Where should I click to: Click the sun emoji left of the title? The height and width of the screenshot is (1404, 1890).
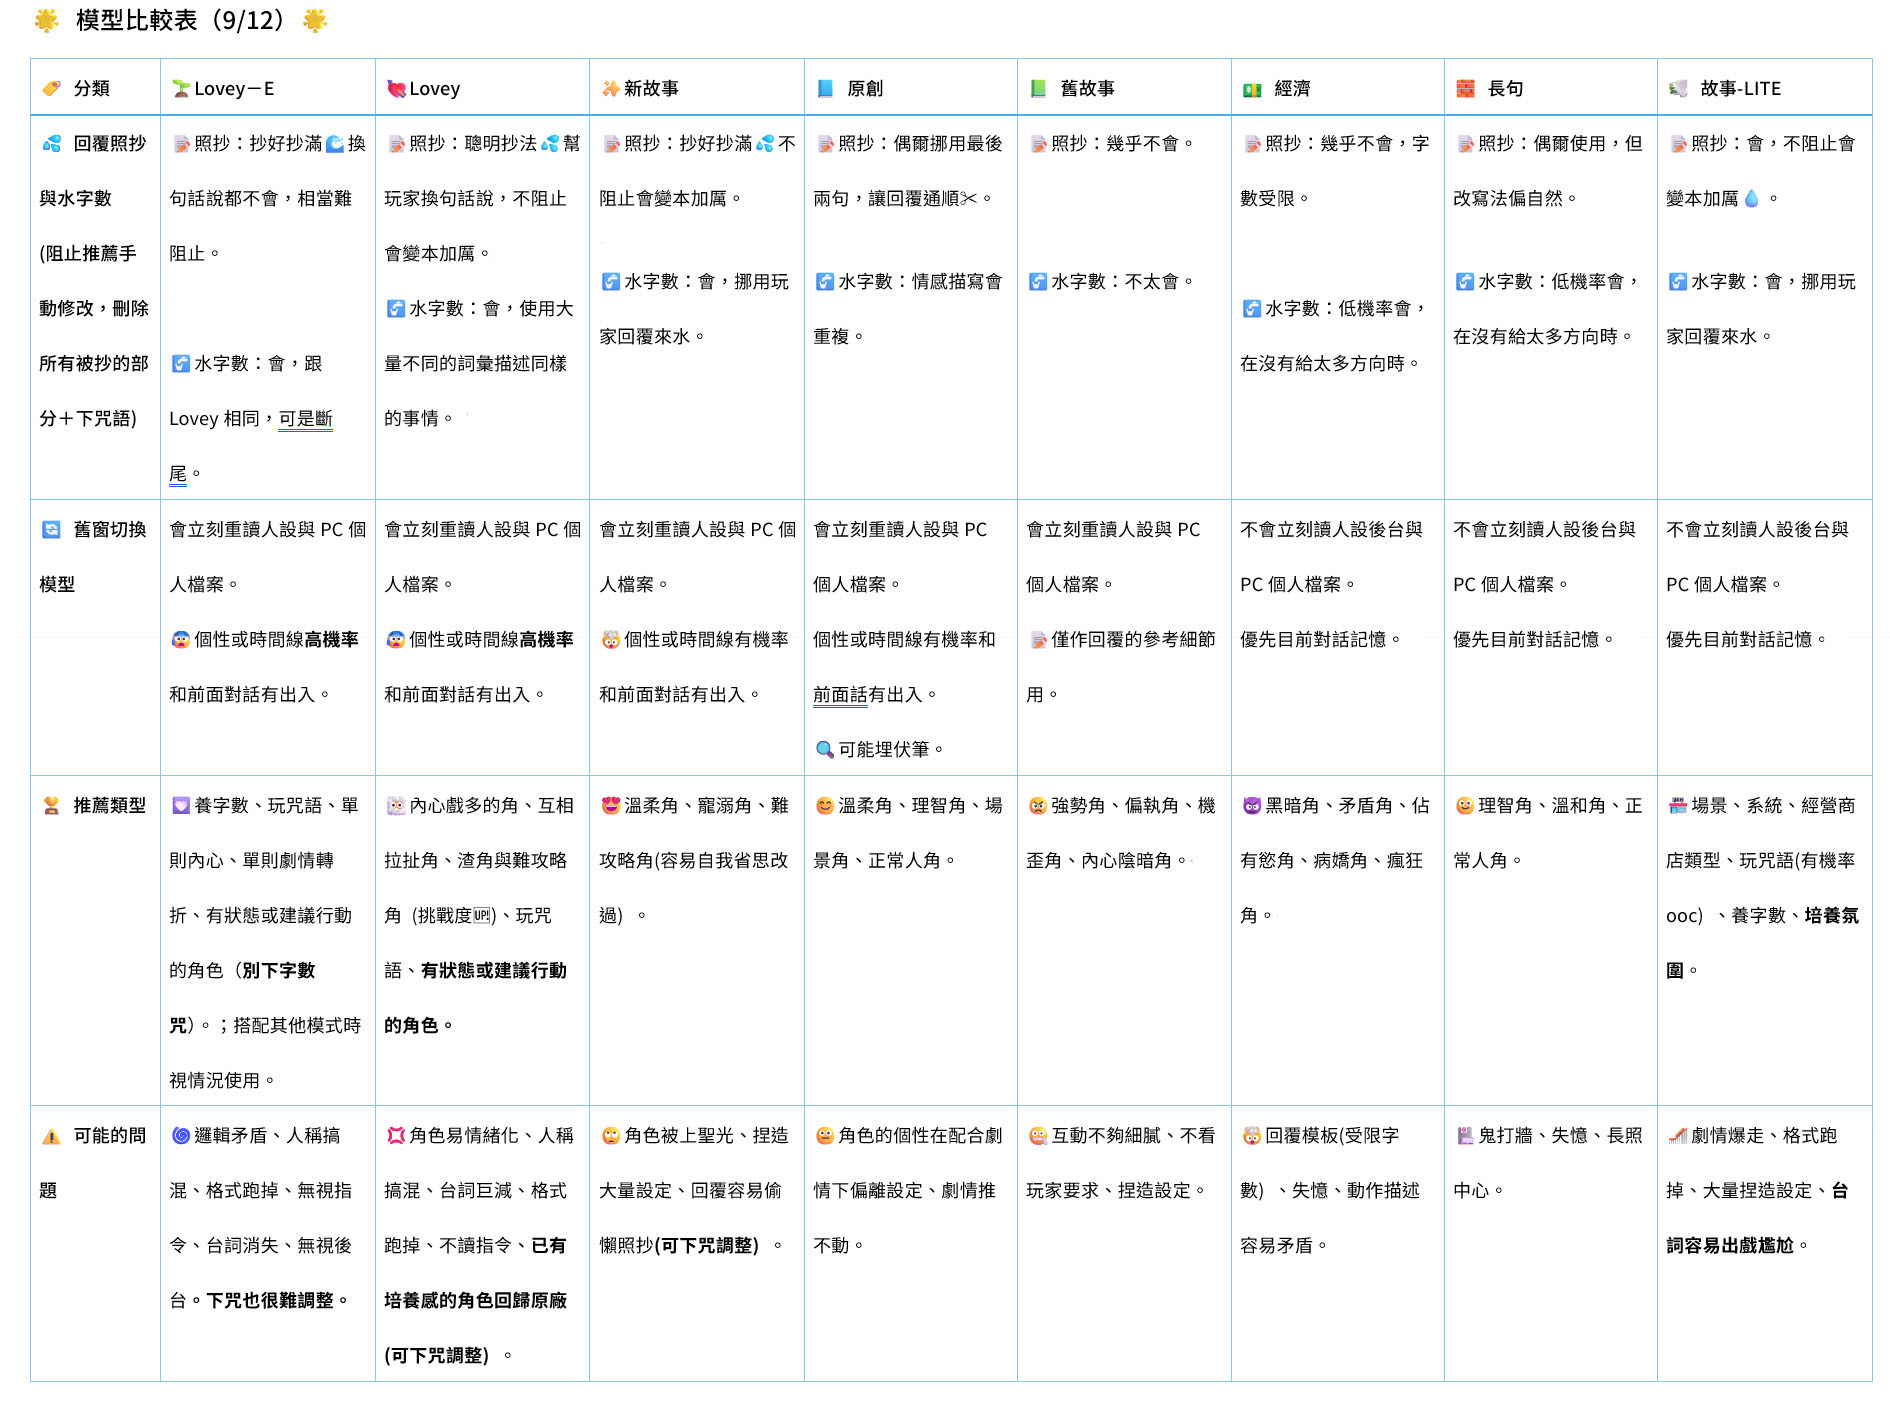46,21
